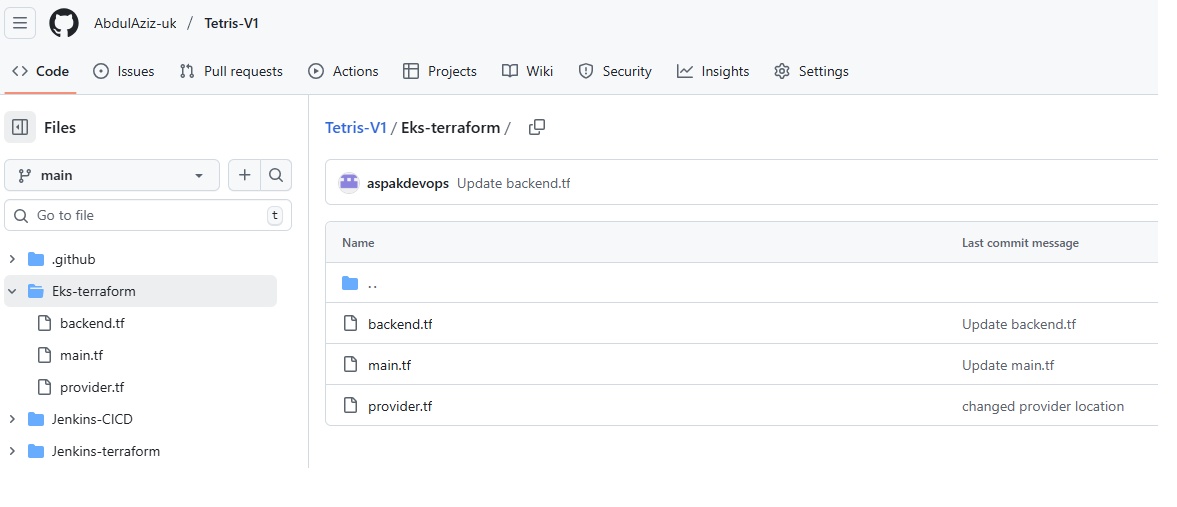Open backend.tf in the file list
This screenshot has height=507, width=1177.
click(x=400, y=324)
